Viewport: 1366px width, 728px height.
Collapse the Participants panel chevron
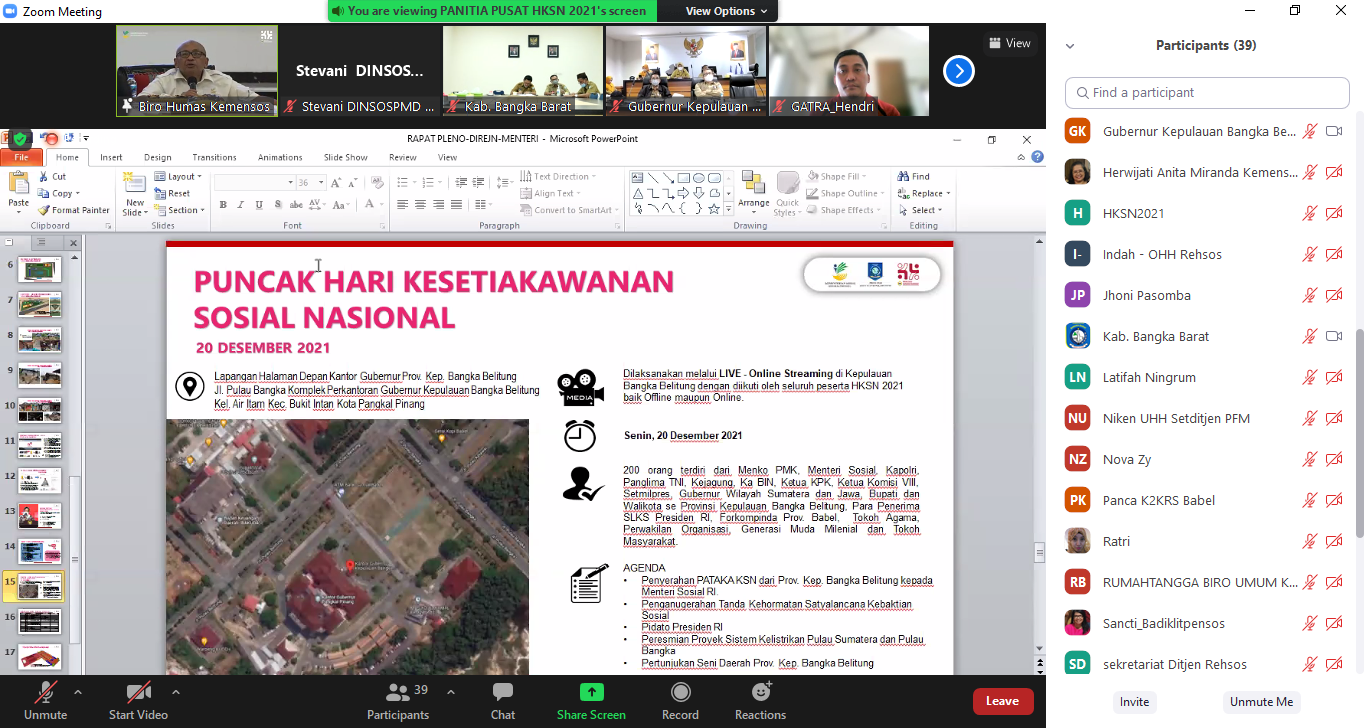pyautogui.click(x=1070, y=46)
